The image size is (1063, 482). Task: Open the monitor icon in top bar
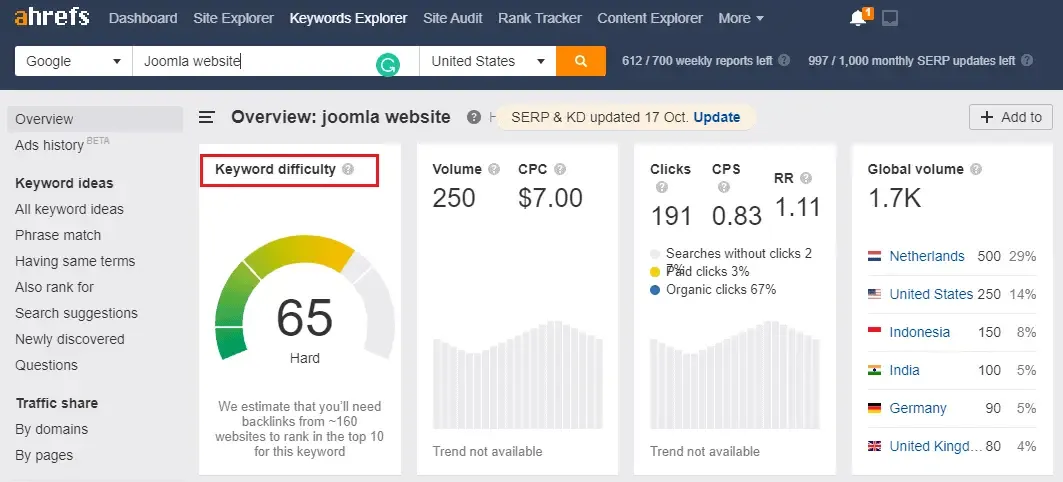[x=890, y=18]
